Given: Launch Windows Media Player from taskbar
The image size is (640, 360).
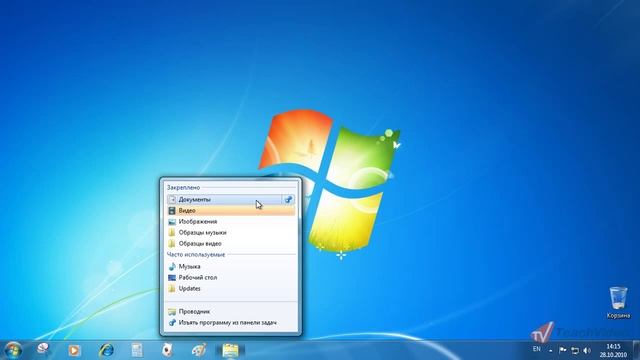Looking at the screenshot, I should pyautogui.click(x=74, y=350).
